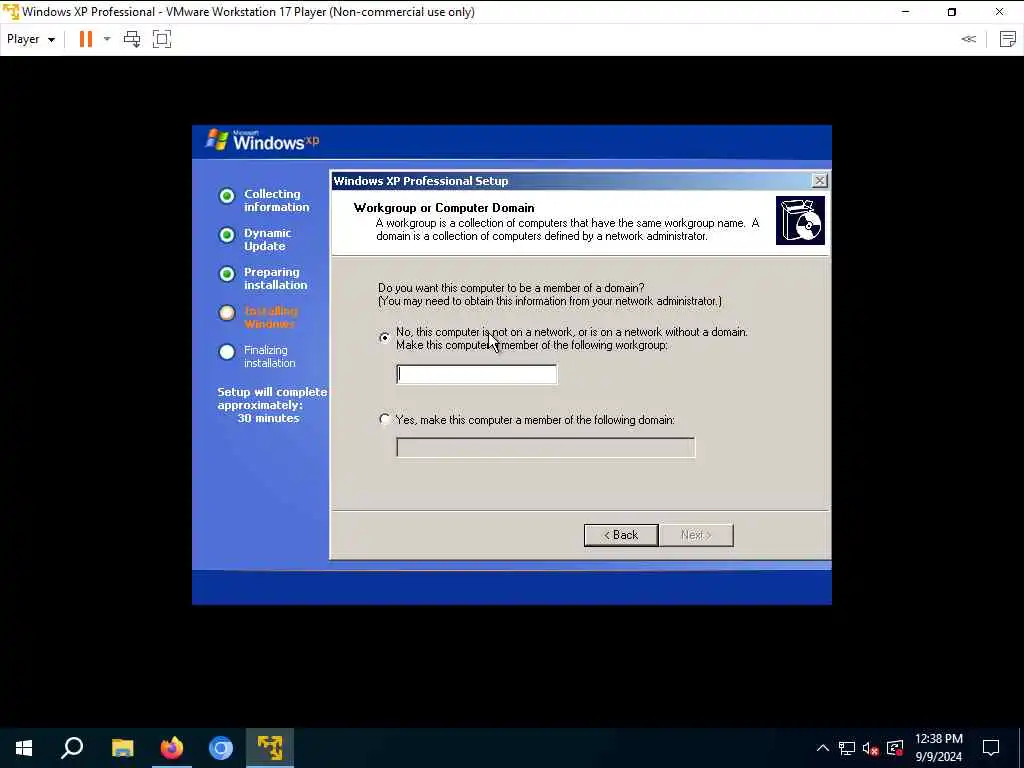The image size is (1024, 768).
Task: Focus the workgroup name text field
Action: click(x=477, y=374)
